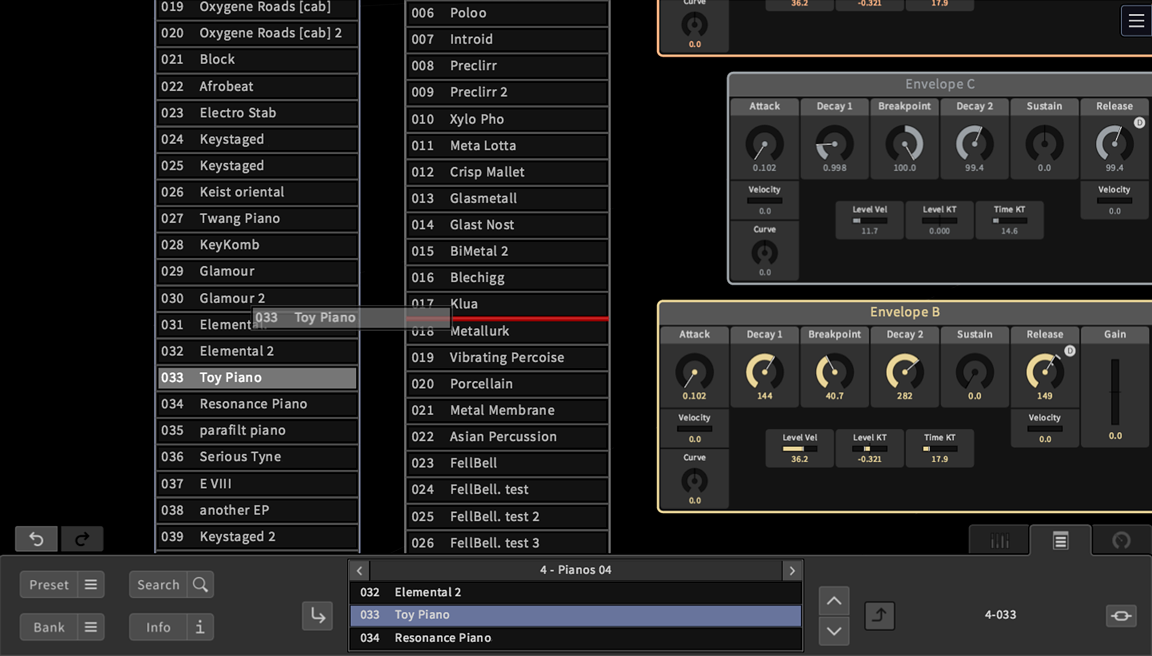
Task: Click Envelope C Attack knob
Action: 764,144
